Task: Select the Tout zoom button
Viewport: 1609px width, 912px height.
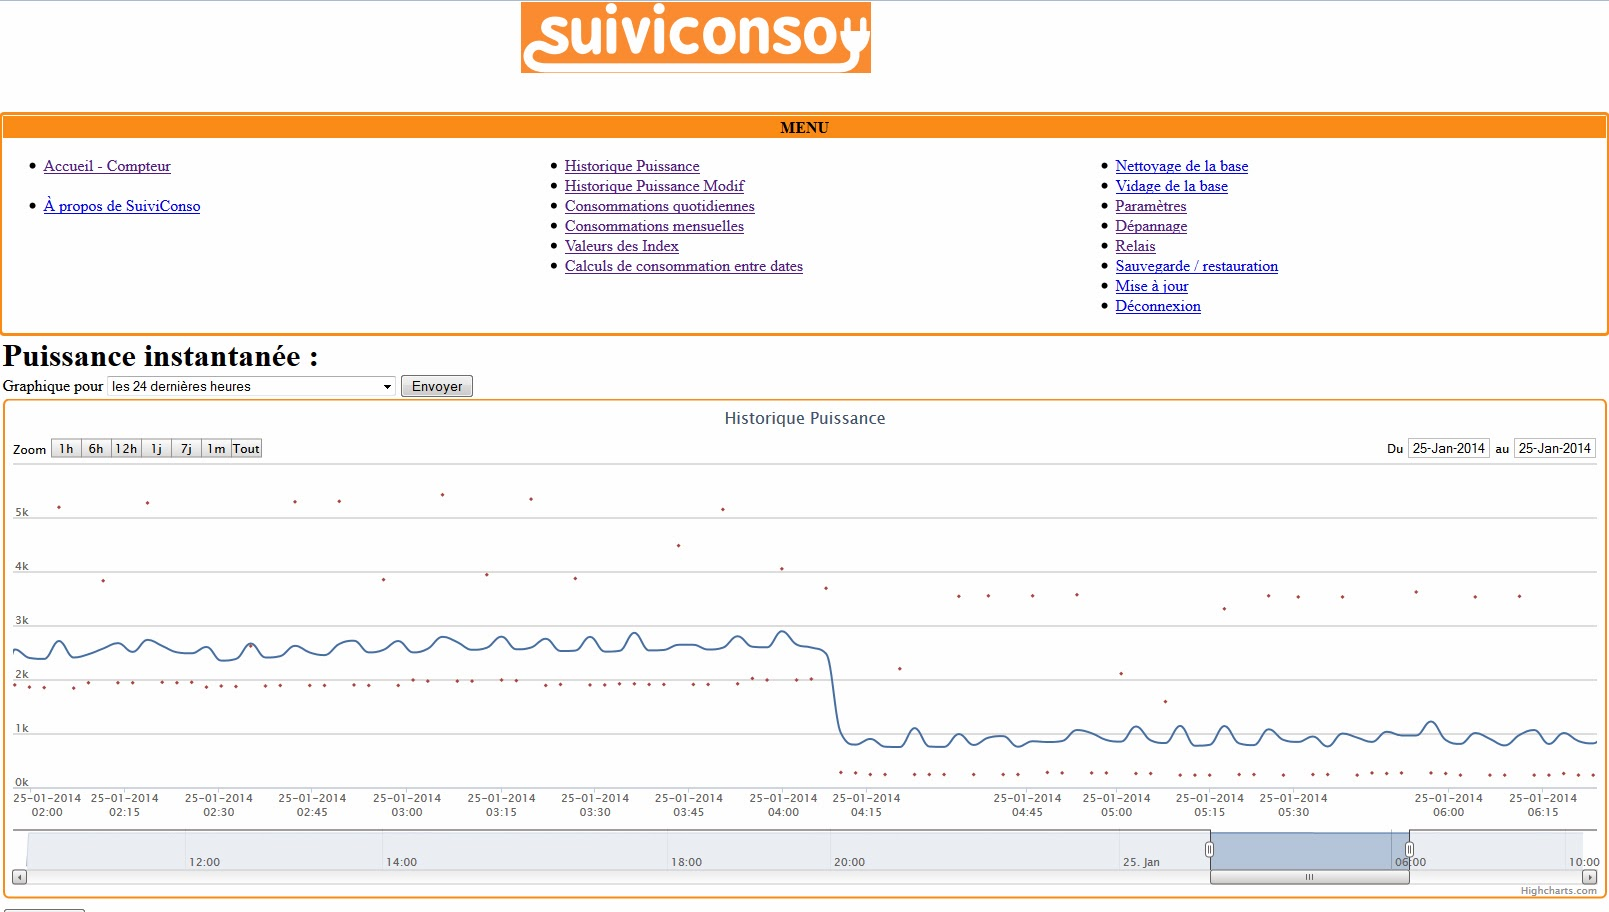Action: click(x=246, y=449)
